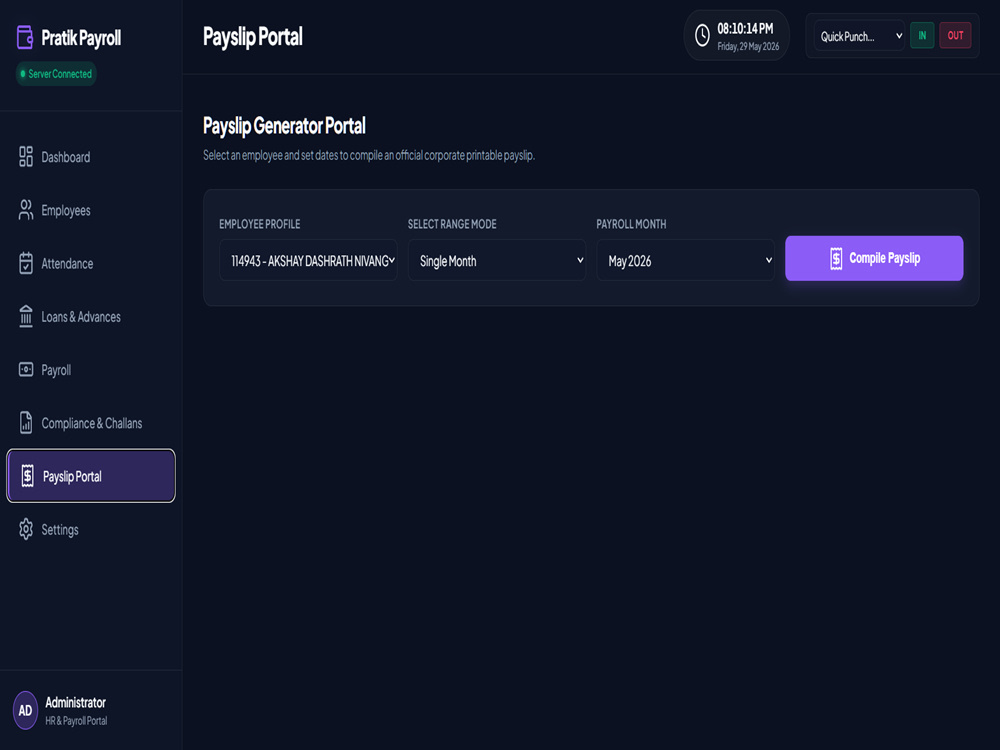
Task: Click the Administrator name label
Action: (75, 703)
